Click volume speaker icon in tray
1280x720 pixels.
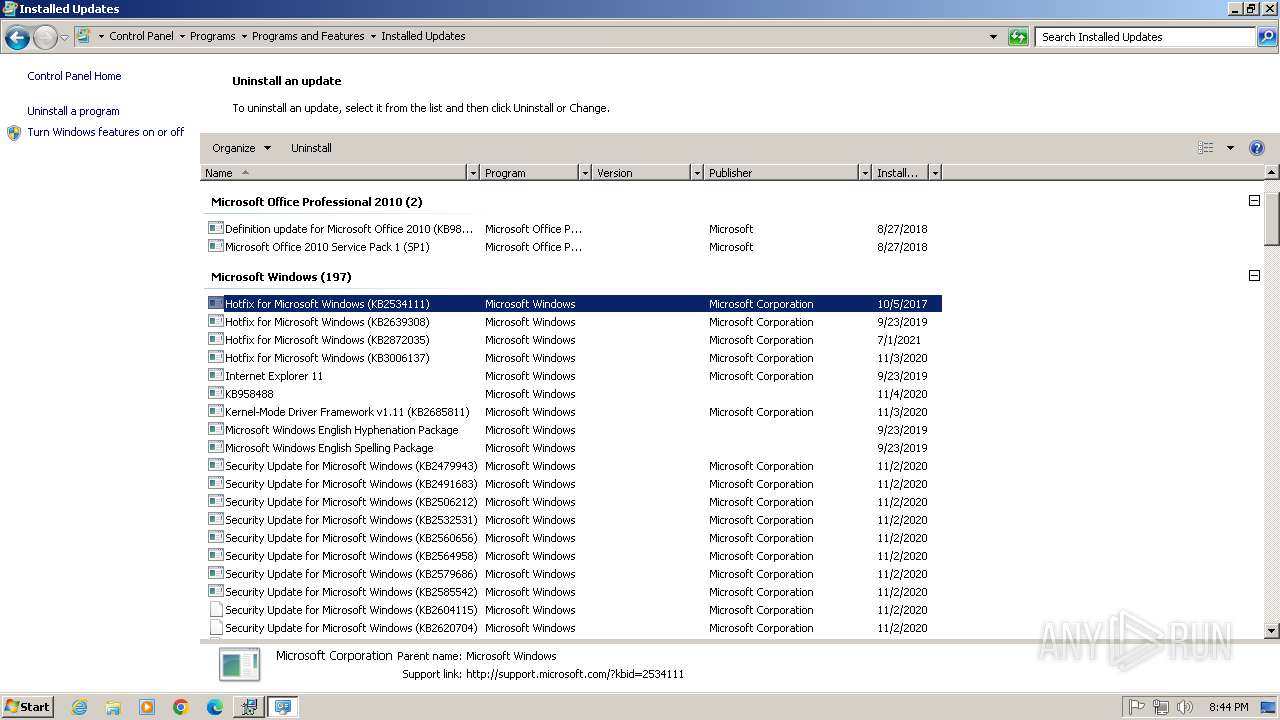click(1184, 707)
